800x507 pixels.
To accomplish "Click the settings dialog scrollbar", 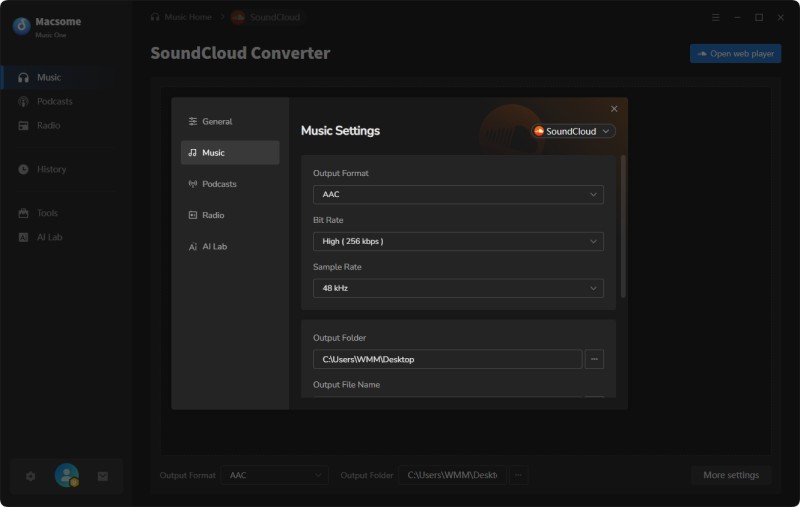I will [x=623, y=226].
